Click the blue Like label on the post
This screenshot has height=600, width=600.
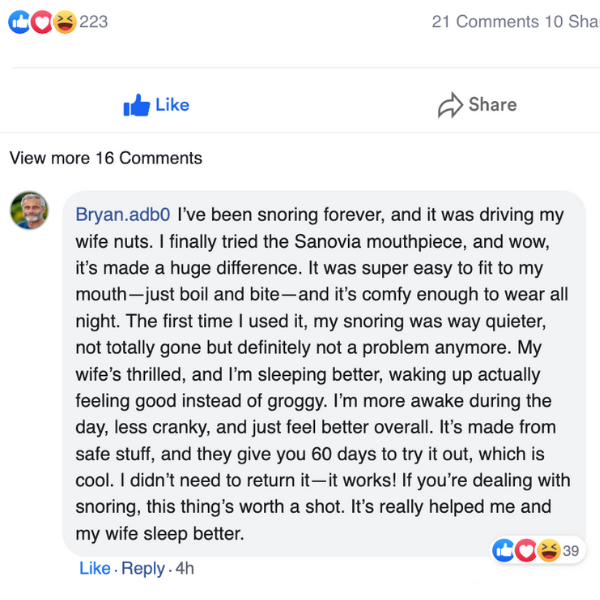tap(172, 105)
